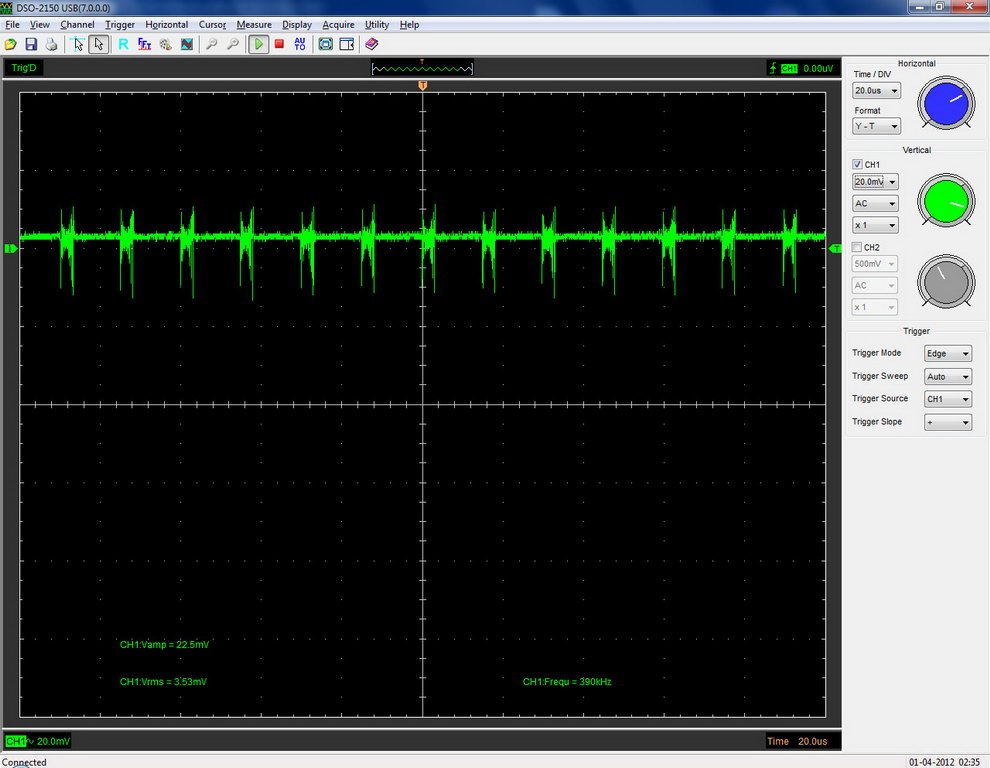Select the waveform image capture icon
This screenshot has width=990, height=768.
[187, 44]
